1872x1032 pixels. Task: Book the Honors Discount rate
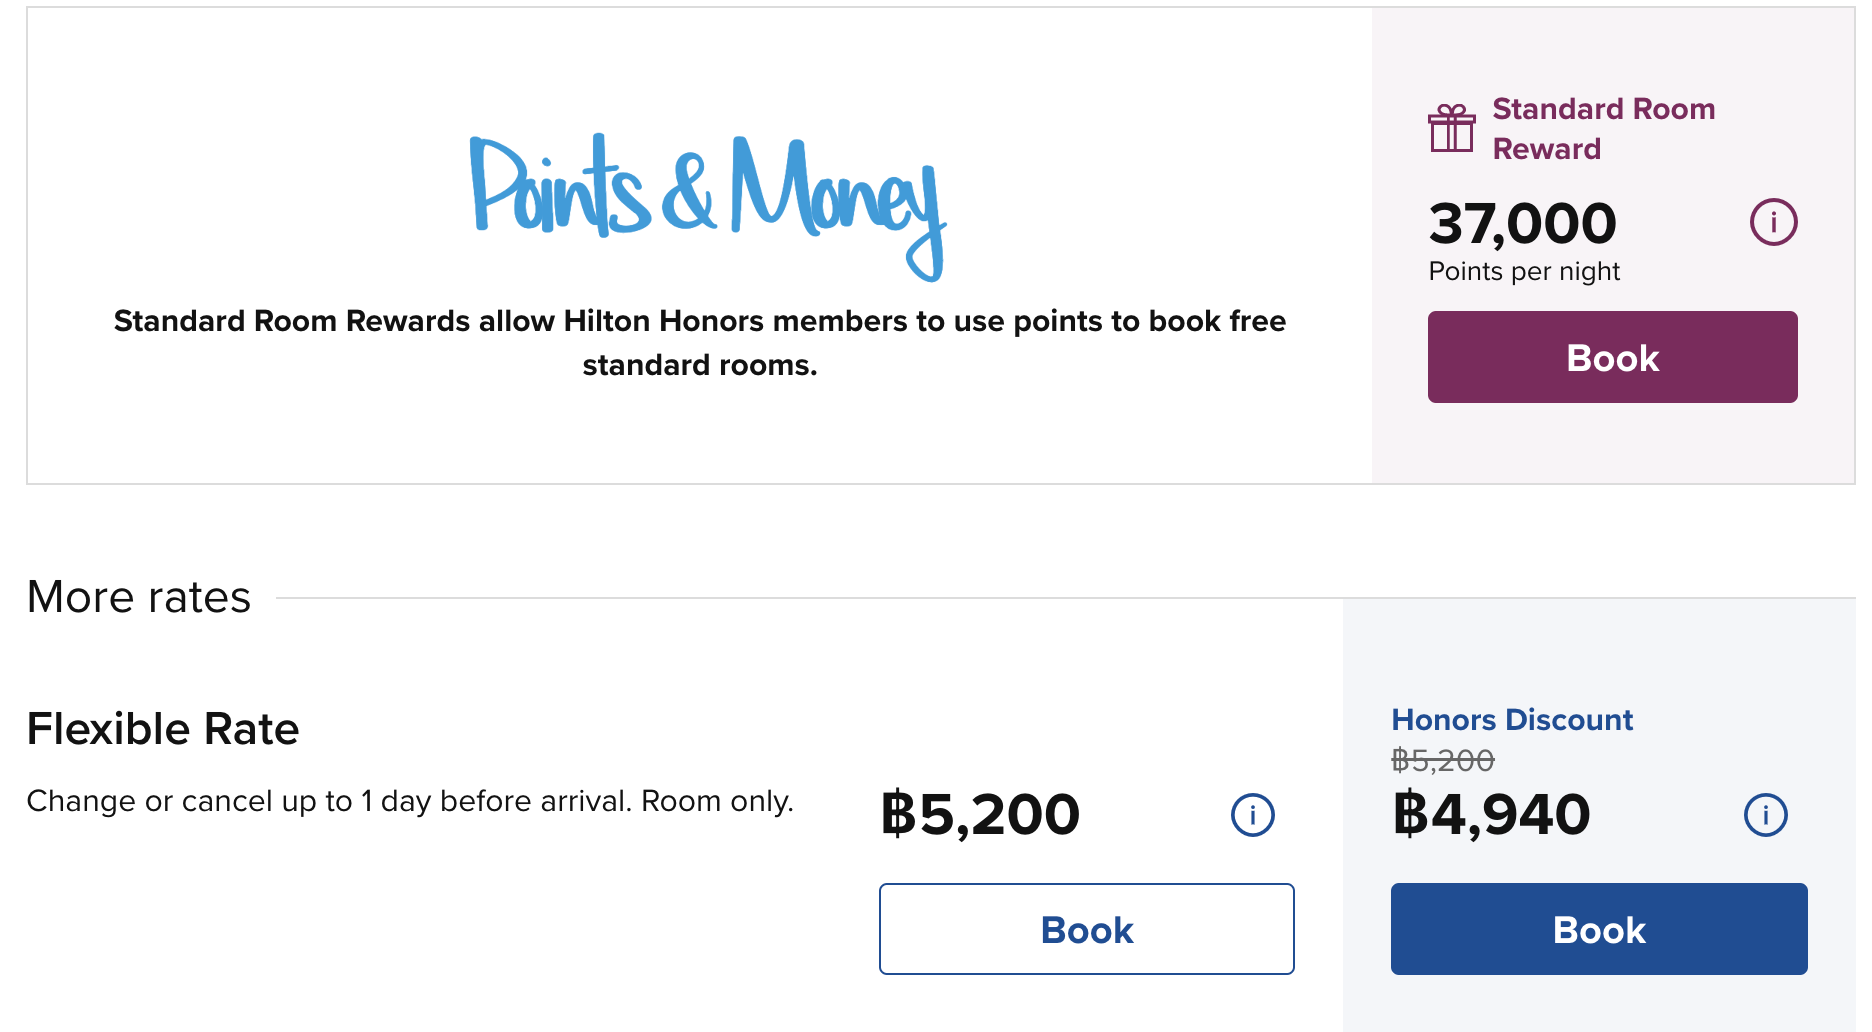1599,929
